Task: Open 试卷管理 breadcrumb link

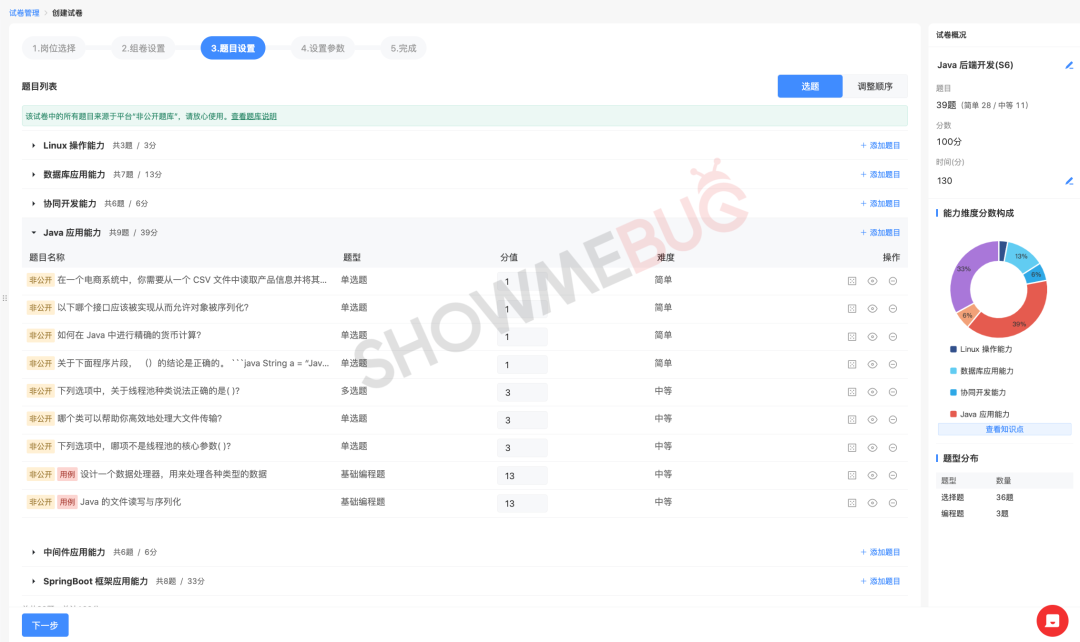Action: tap(24, 13)
